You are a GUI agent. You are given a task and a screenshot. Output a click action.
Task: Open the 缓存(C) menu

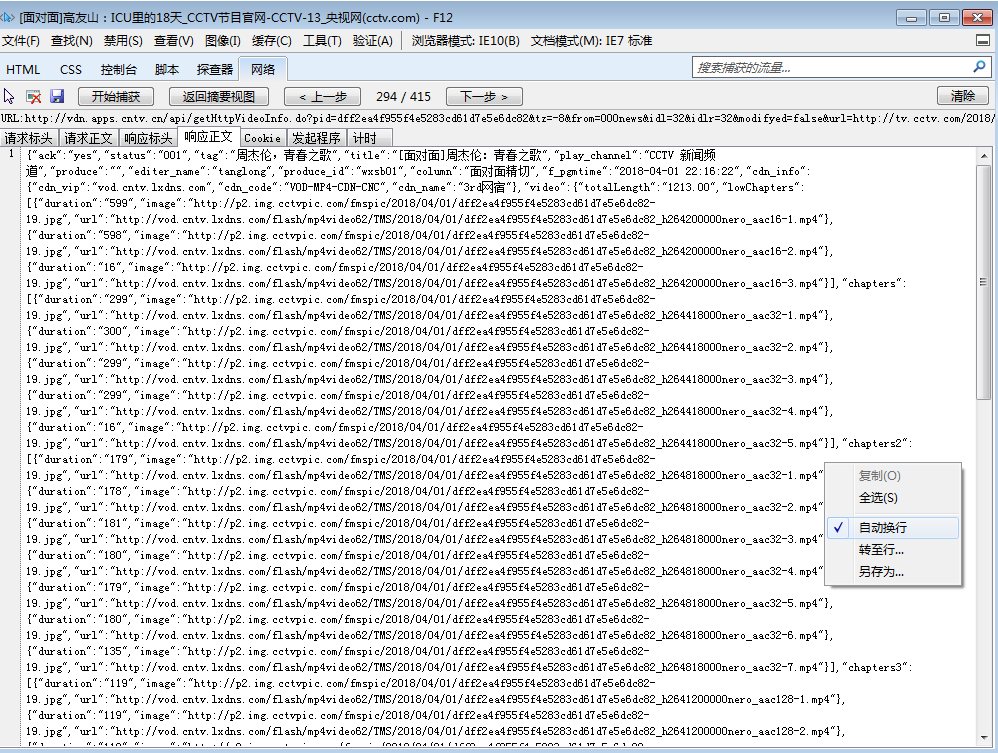click(x=271, y=41)
